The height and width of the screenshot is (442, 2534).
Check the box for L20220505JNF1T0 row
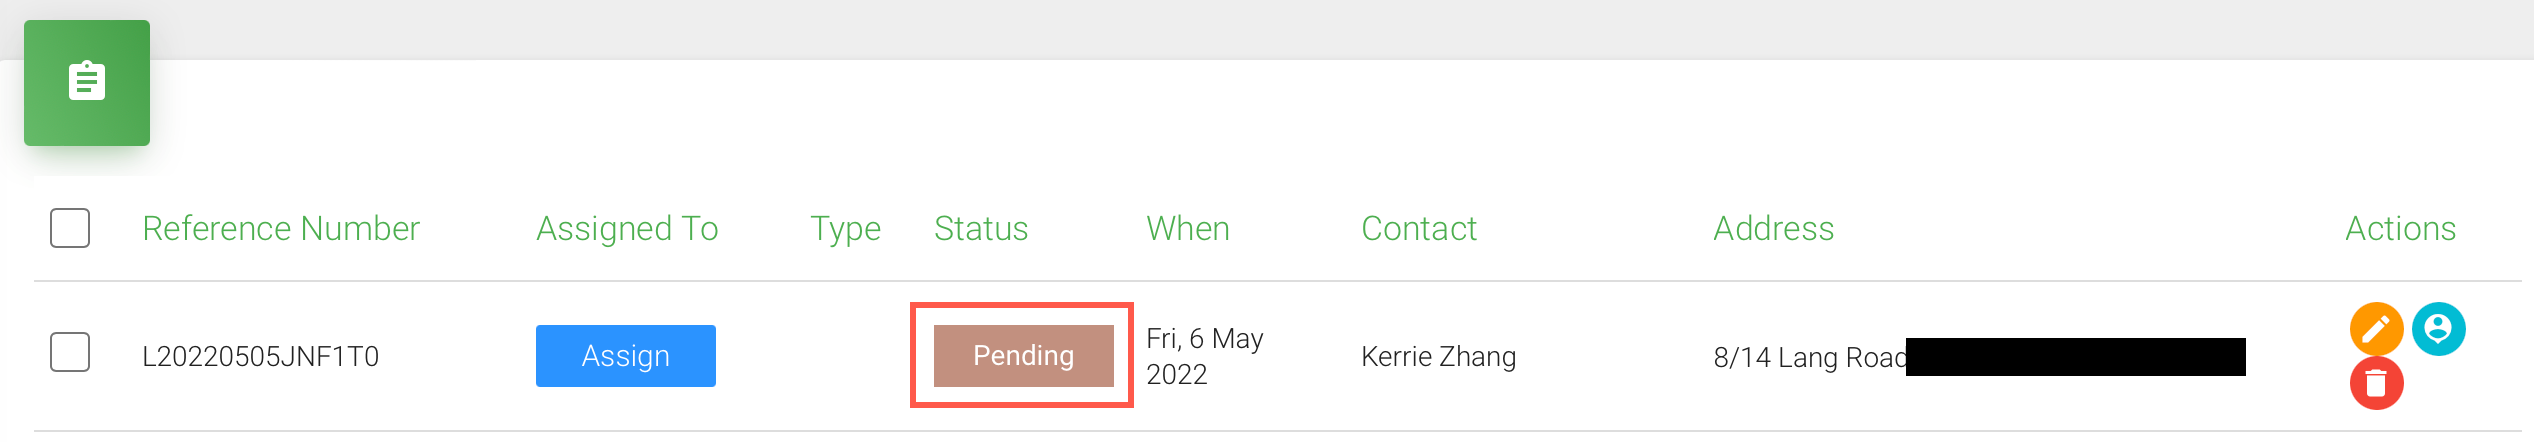(70, 352)
